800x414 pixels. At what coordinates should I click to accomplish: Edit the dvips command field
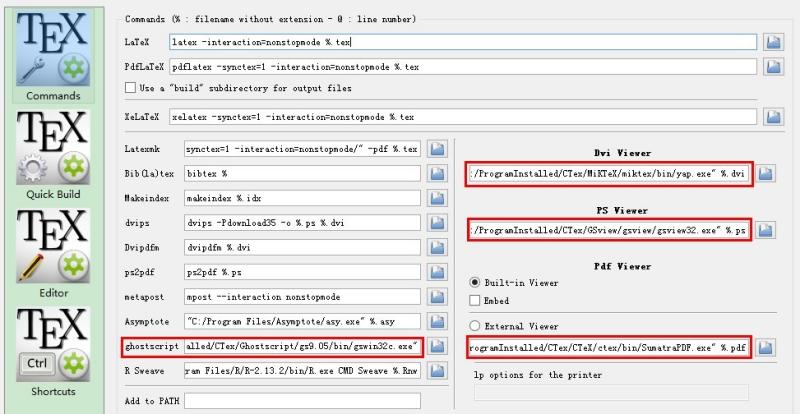(303, 223)
